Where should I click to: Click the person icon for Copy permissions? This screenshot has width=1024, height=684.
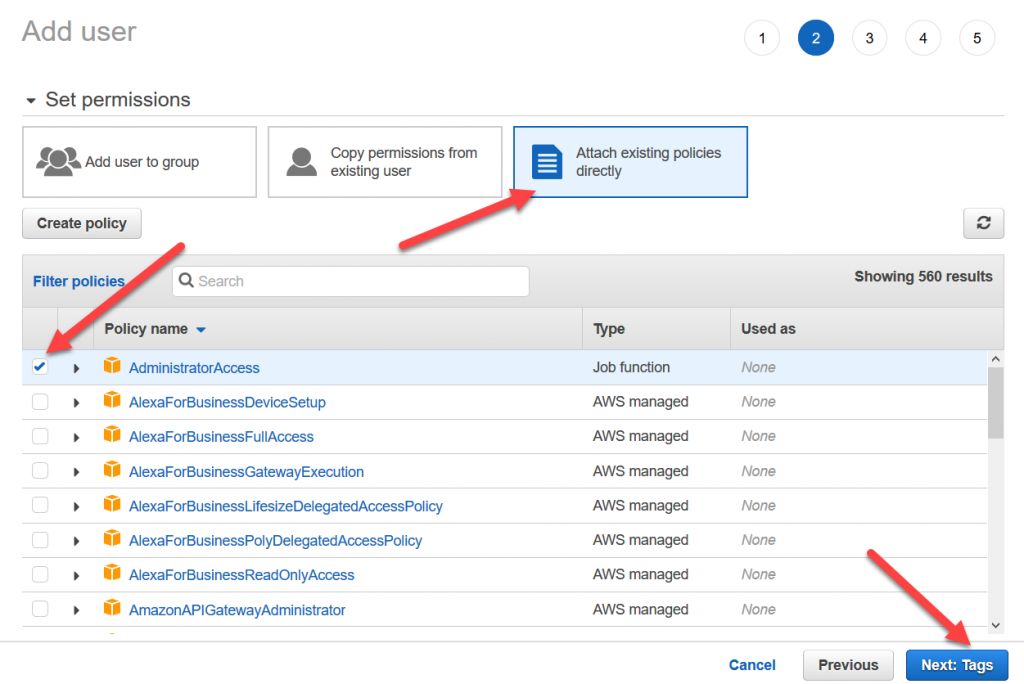point(301,162)
